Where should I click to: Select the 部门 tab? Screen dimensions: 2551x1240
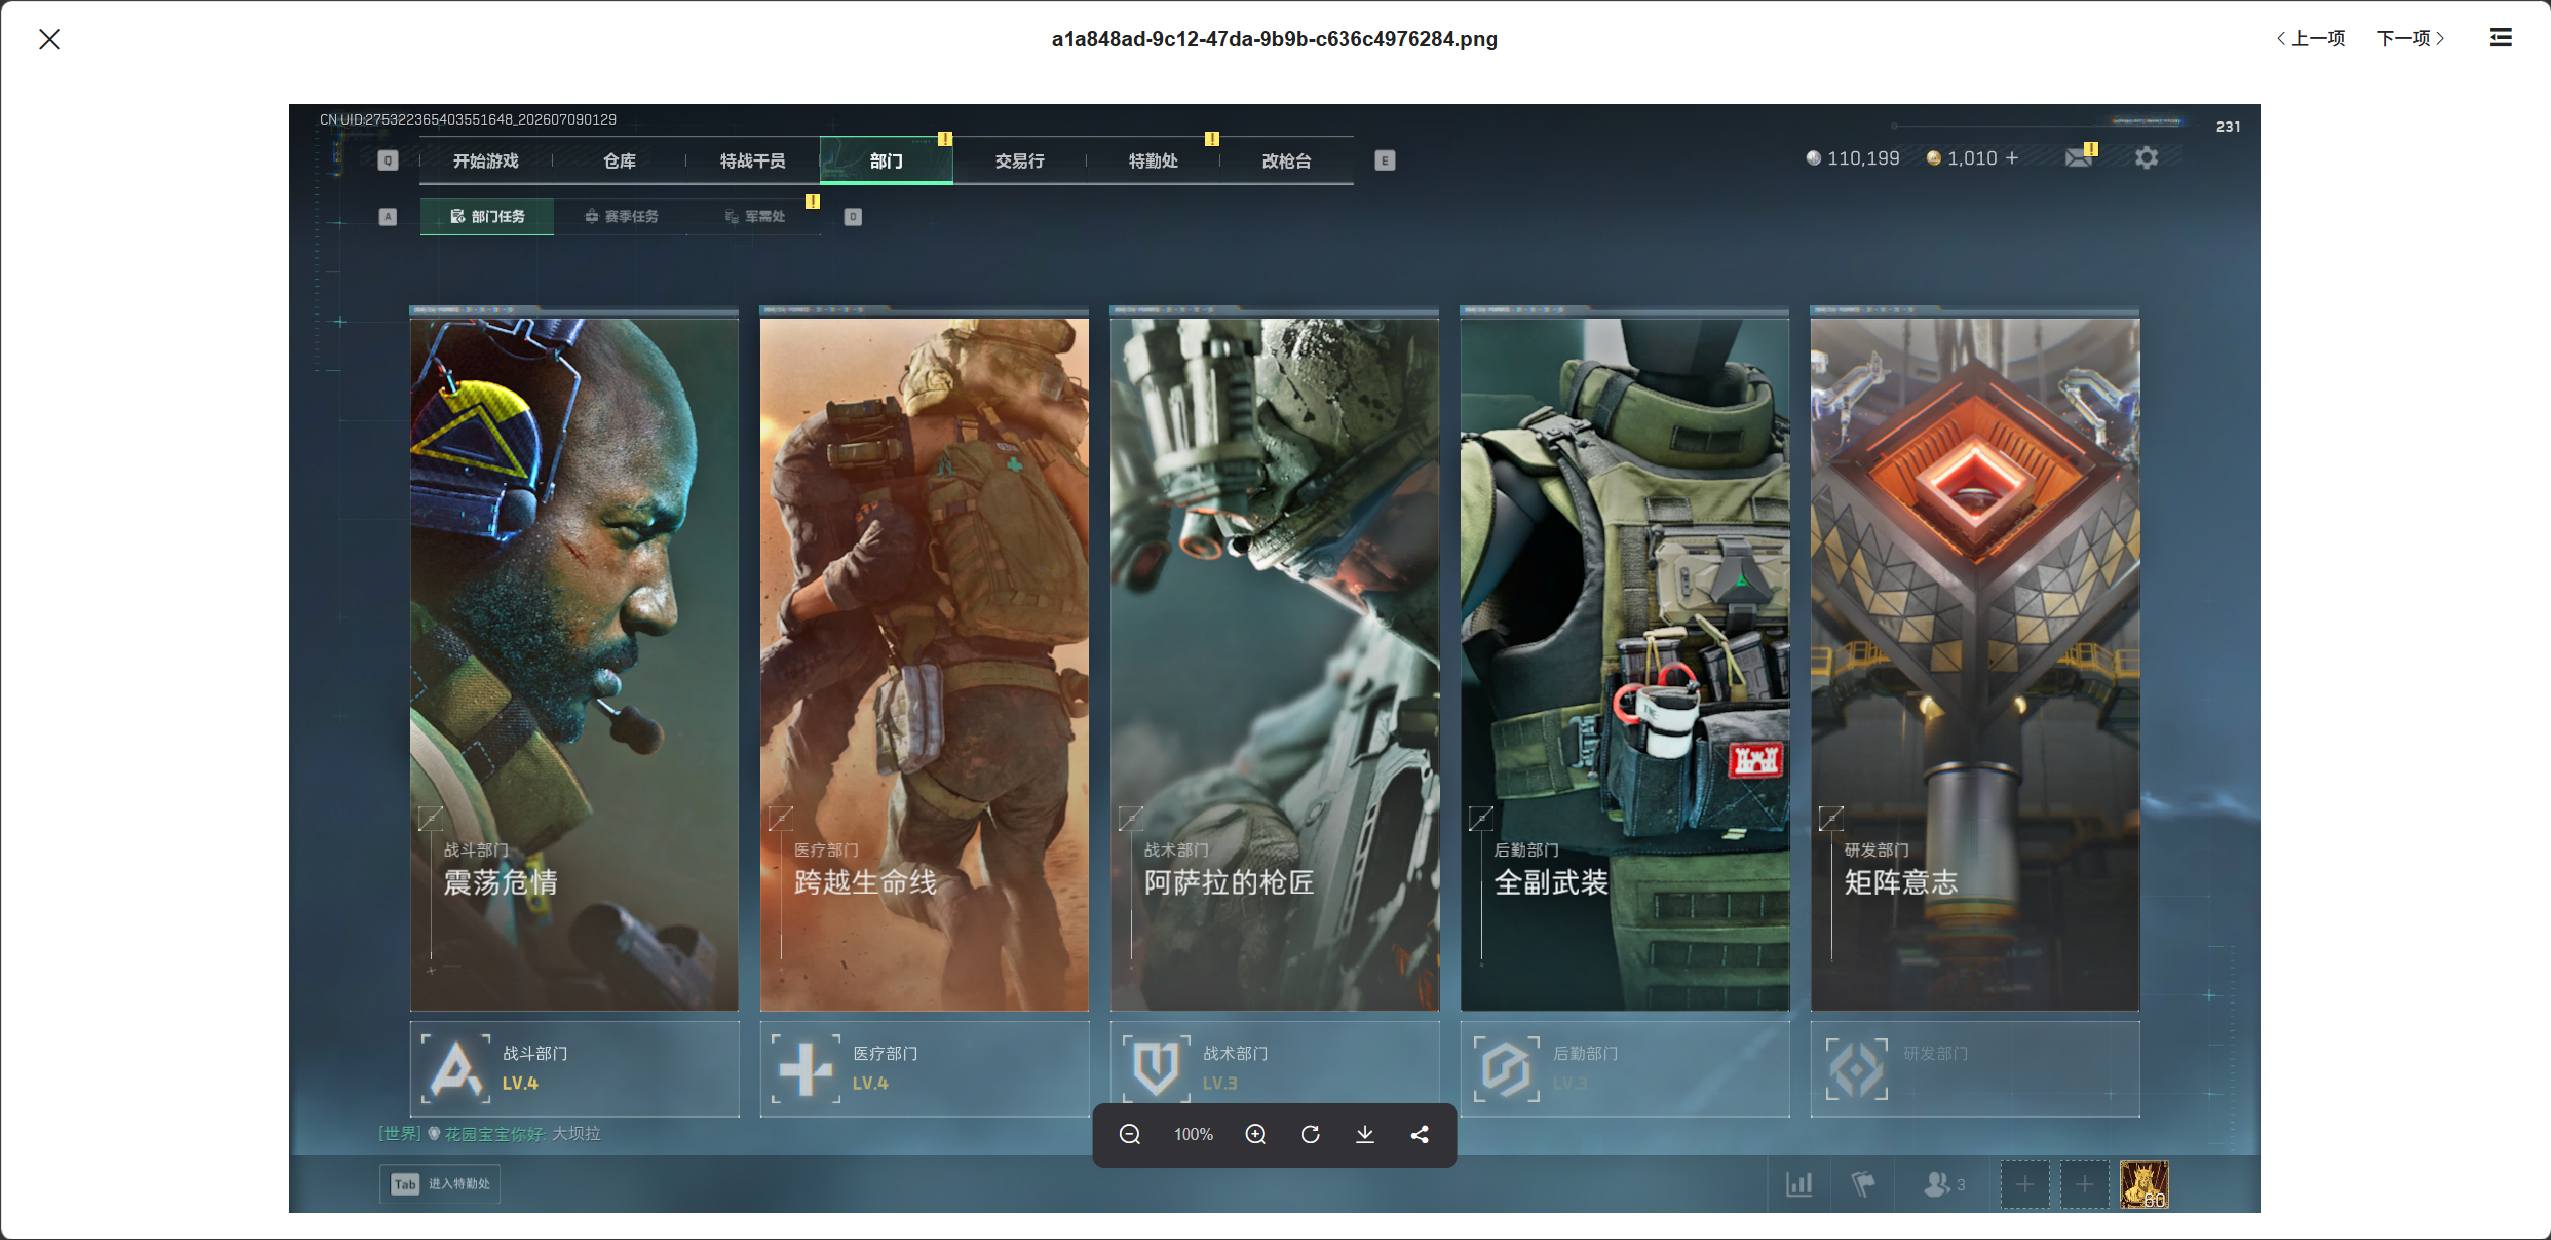coord(886,161)
